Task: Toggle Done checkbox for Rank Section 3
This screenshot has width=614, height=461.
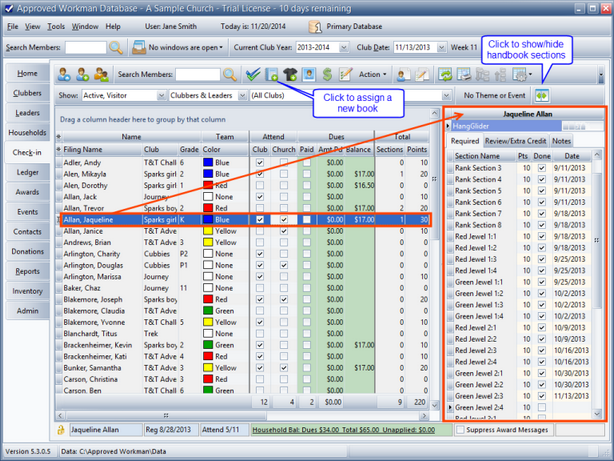Action: click(x=541, y=167)
